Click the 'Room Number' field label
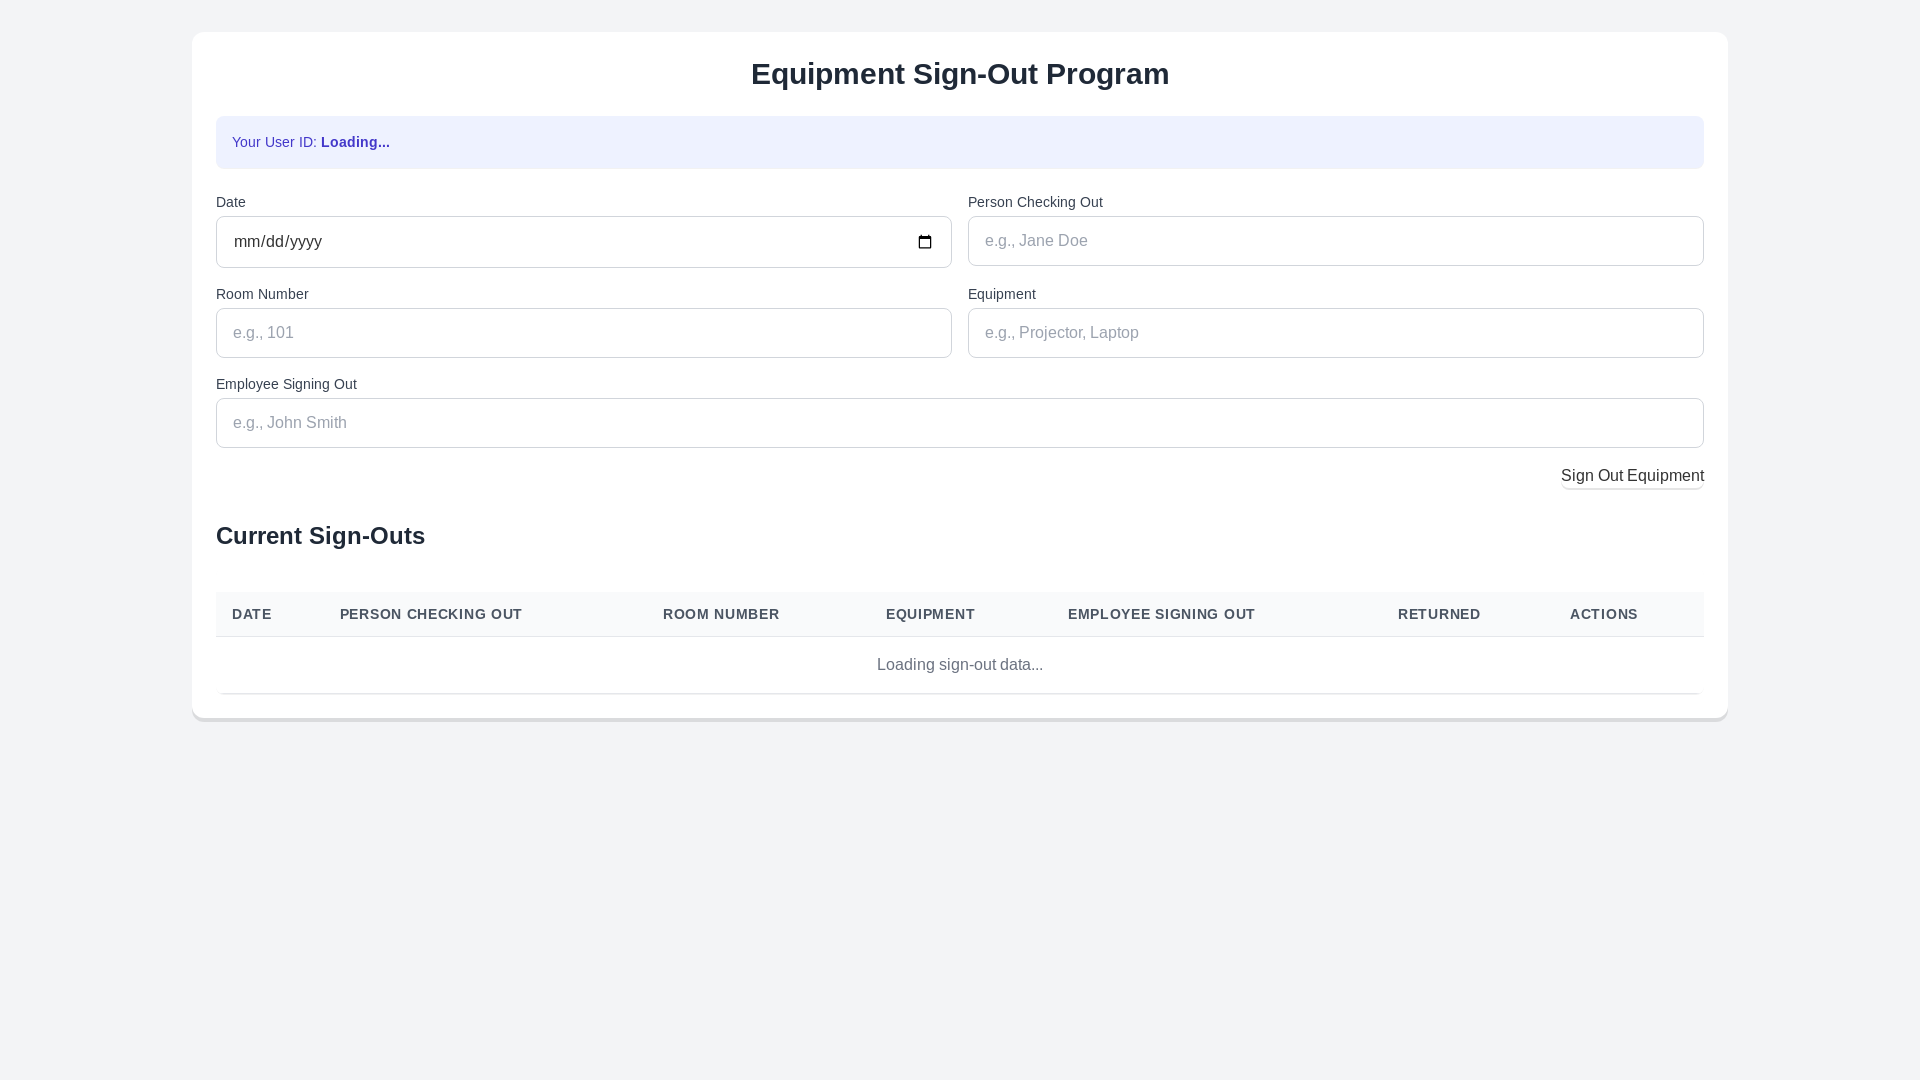The height and width of the screenshot is (1080, 1920). 262,294
